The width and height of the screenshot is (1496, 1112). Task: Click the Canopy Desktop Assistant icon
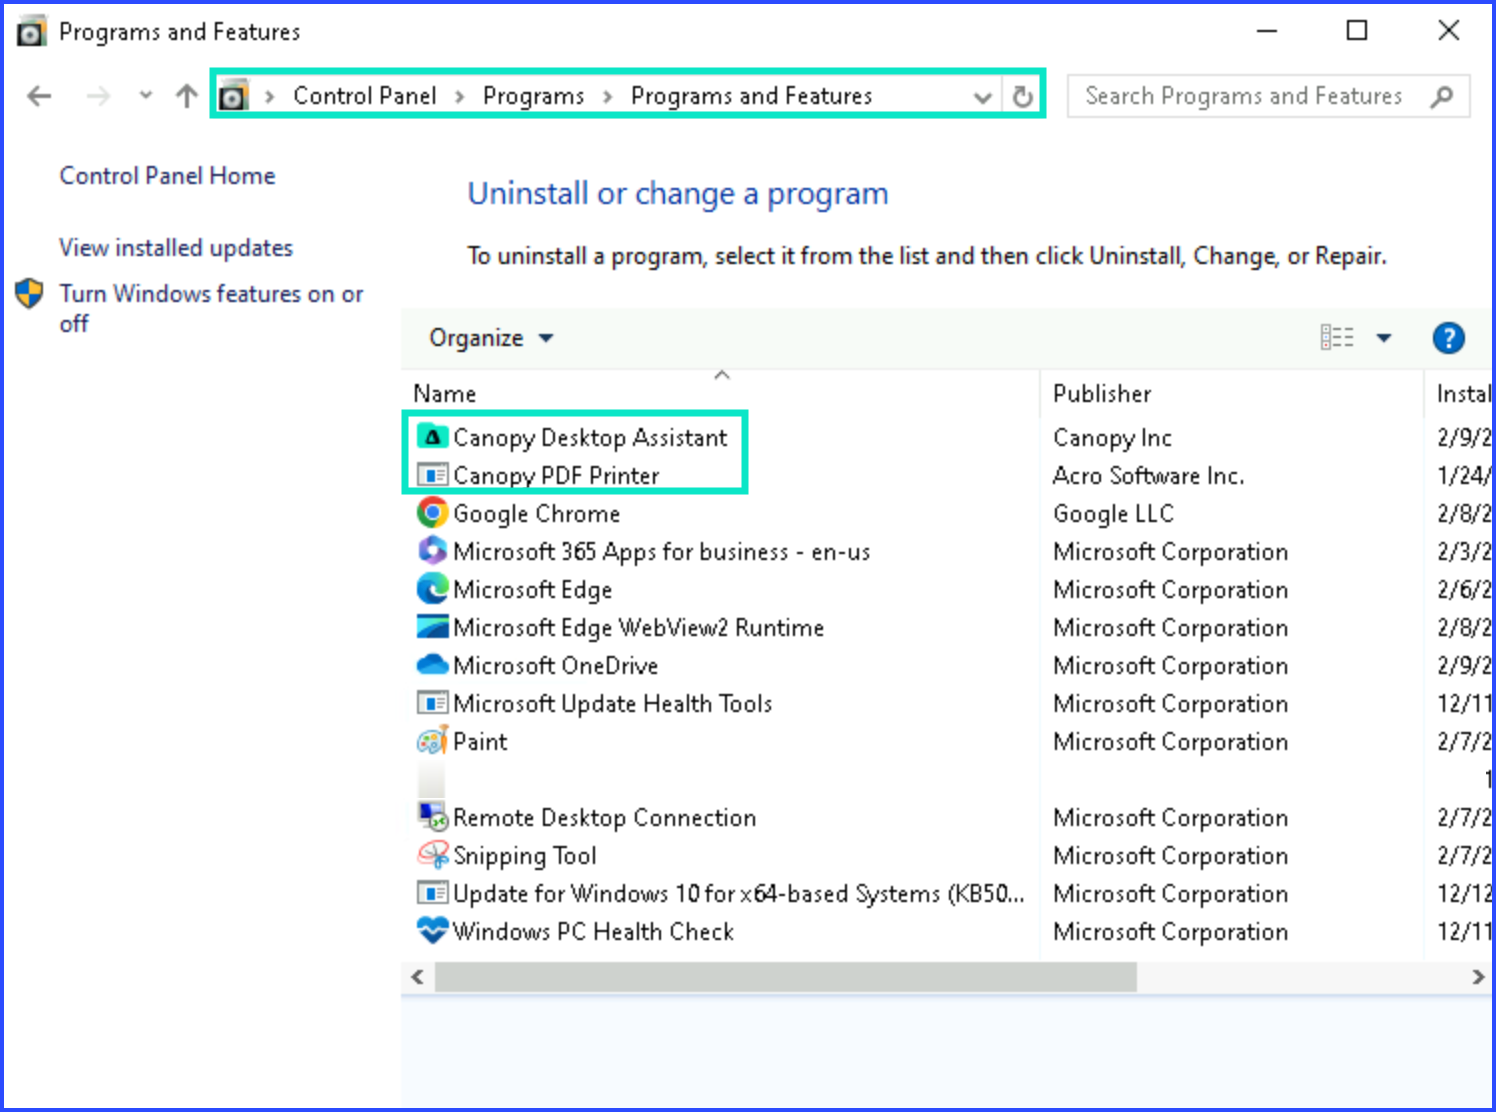point(432,437)
